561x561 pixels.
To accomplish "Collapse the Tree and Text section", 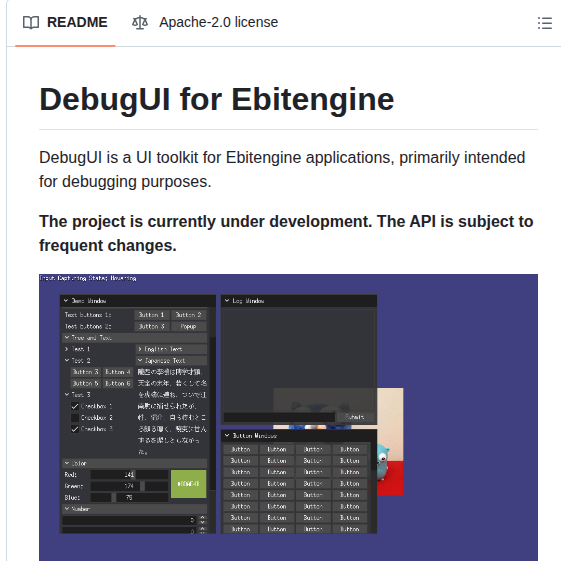I will point(135,337).
